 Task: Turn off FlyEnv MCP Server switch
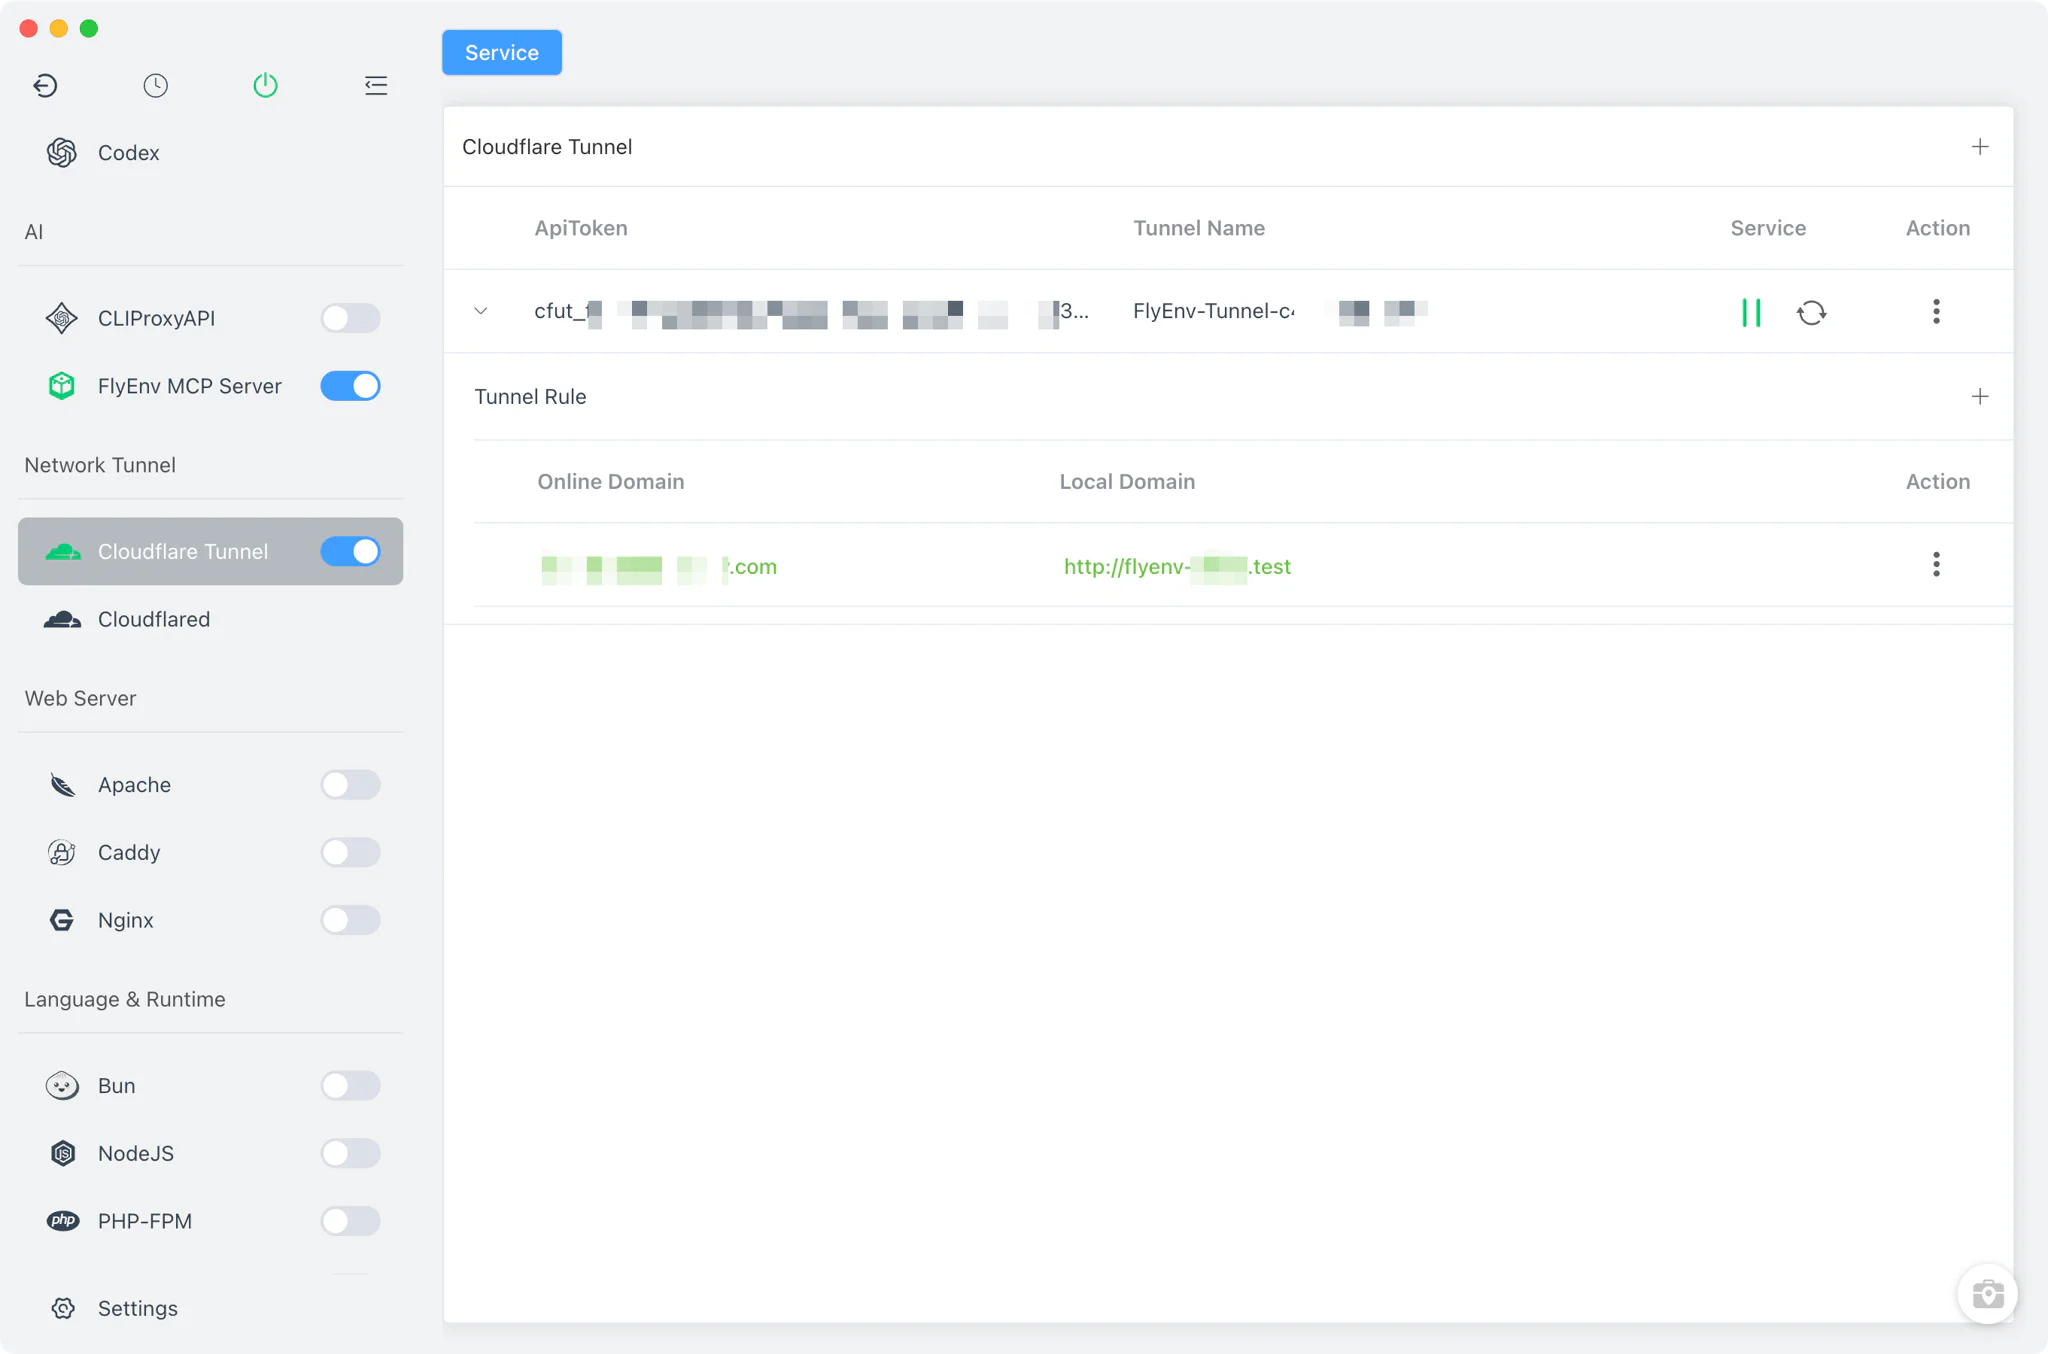point(350,386)
